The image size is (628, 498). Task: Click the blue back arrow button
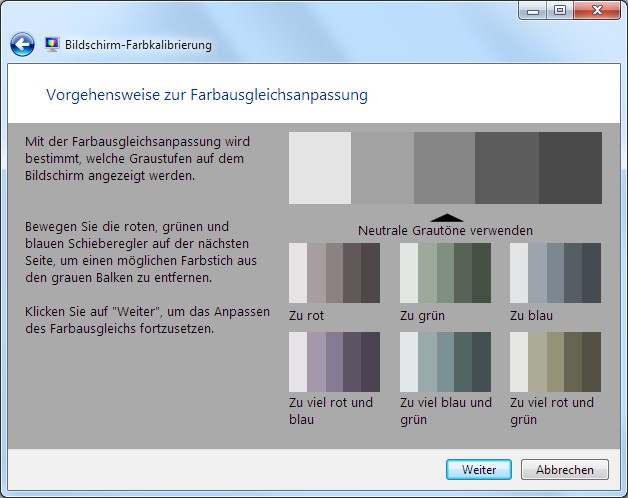click(22, 44)
